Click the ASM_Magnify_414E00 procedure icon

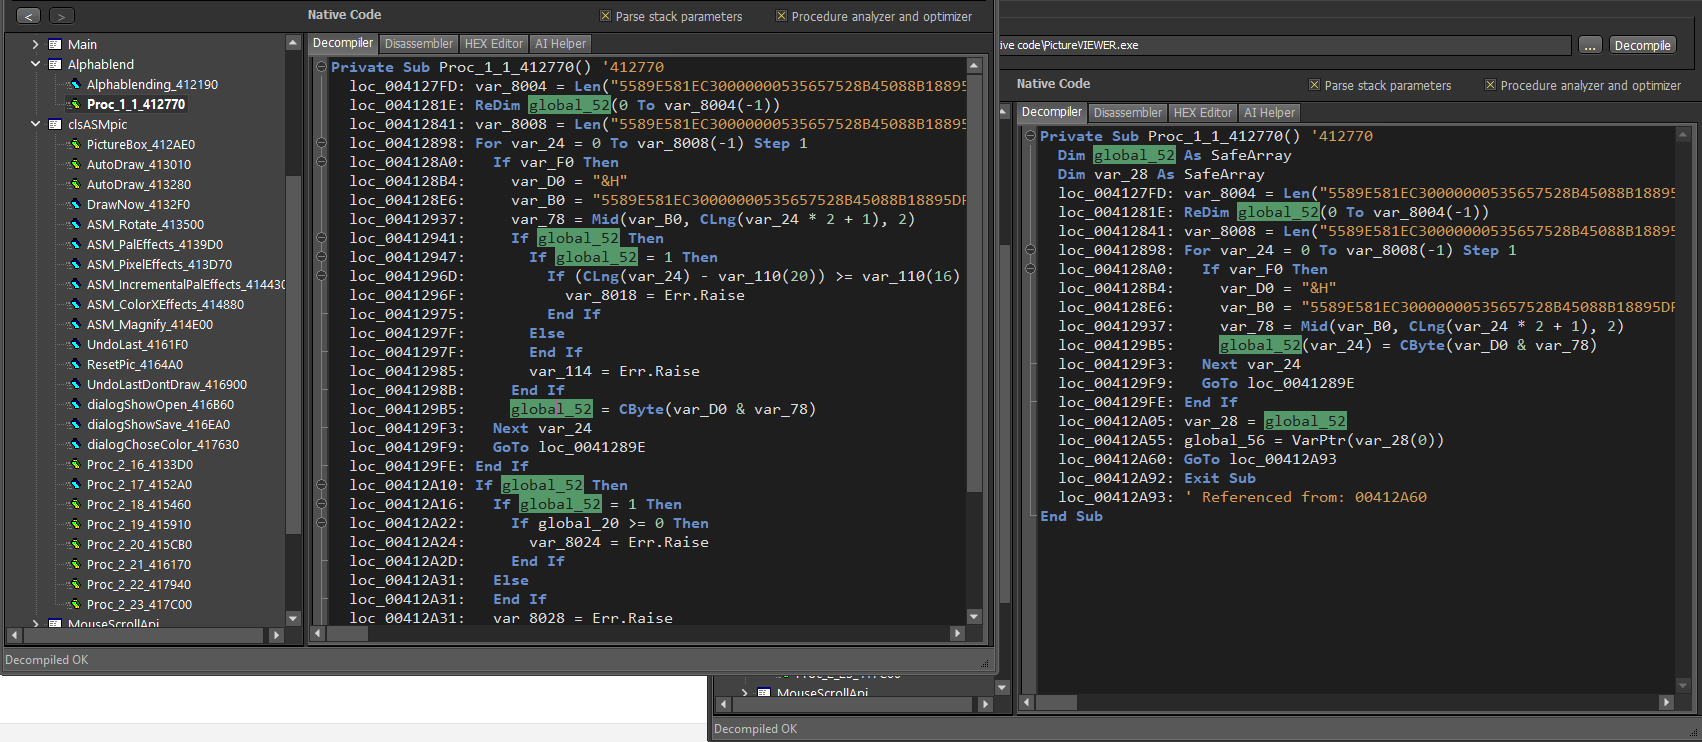(74, 324)
